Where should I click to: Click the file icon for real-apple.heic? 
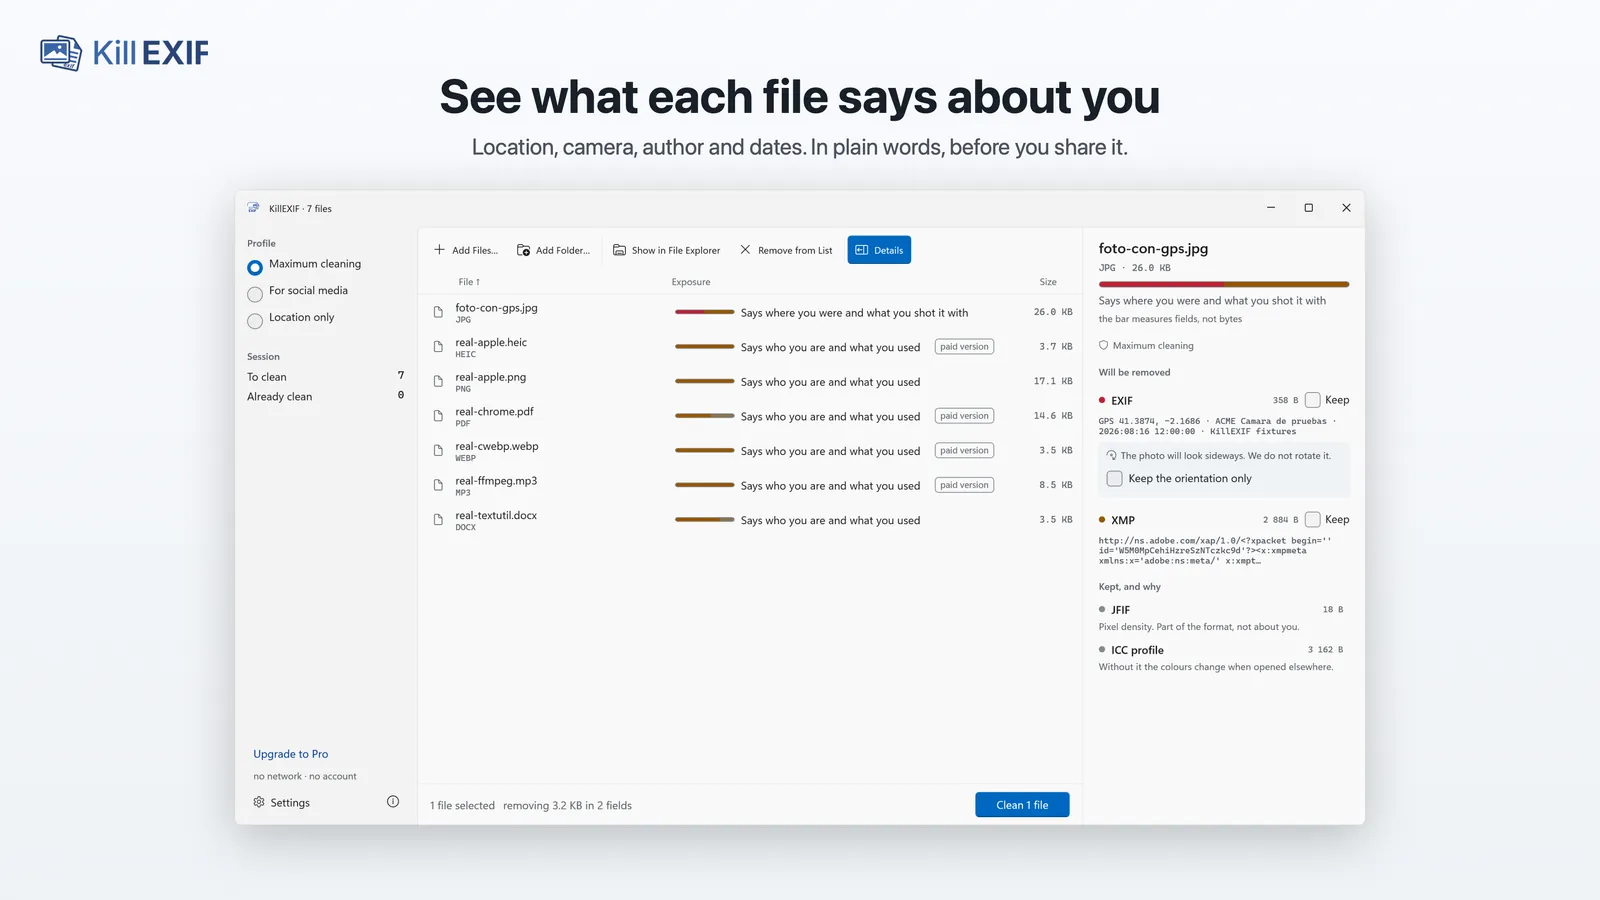pos(438,347)
